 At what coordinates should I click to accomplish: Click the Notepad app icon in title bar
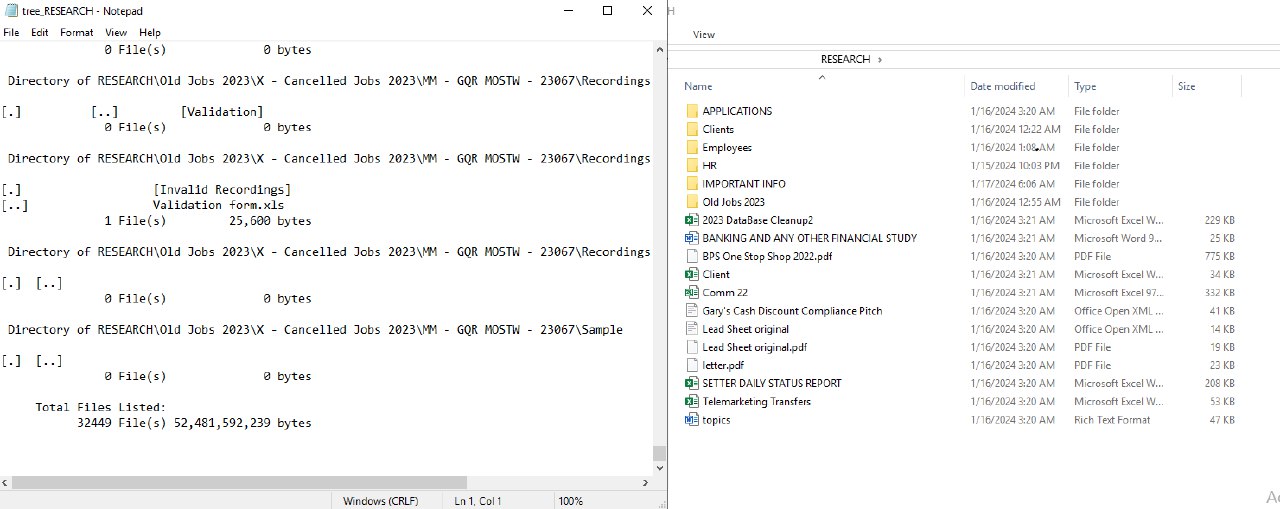[11, 11]
